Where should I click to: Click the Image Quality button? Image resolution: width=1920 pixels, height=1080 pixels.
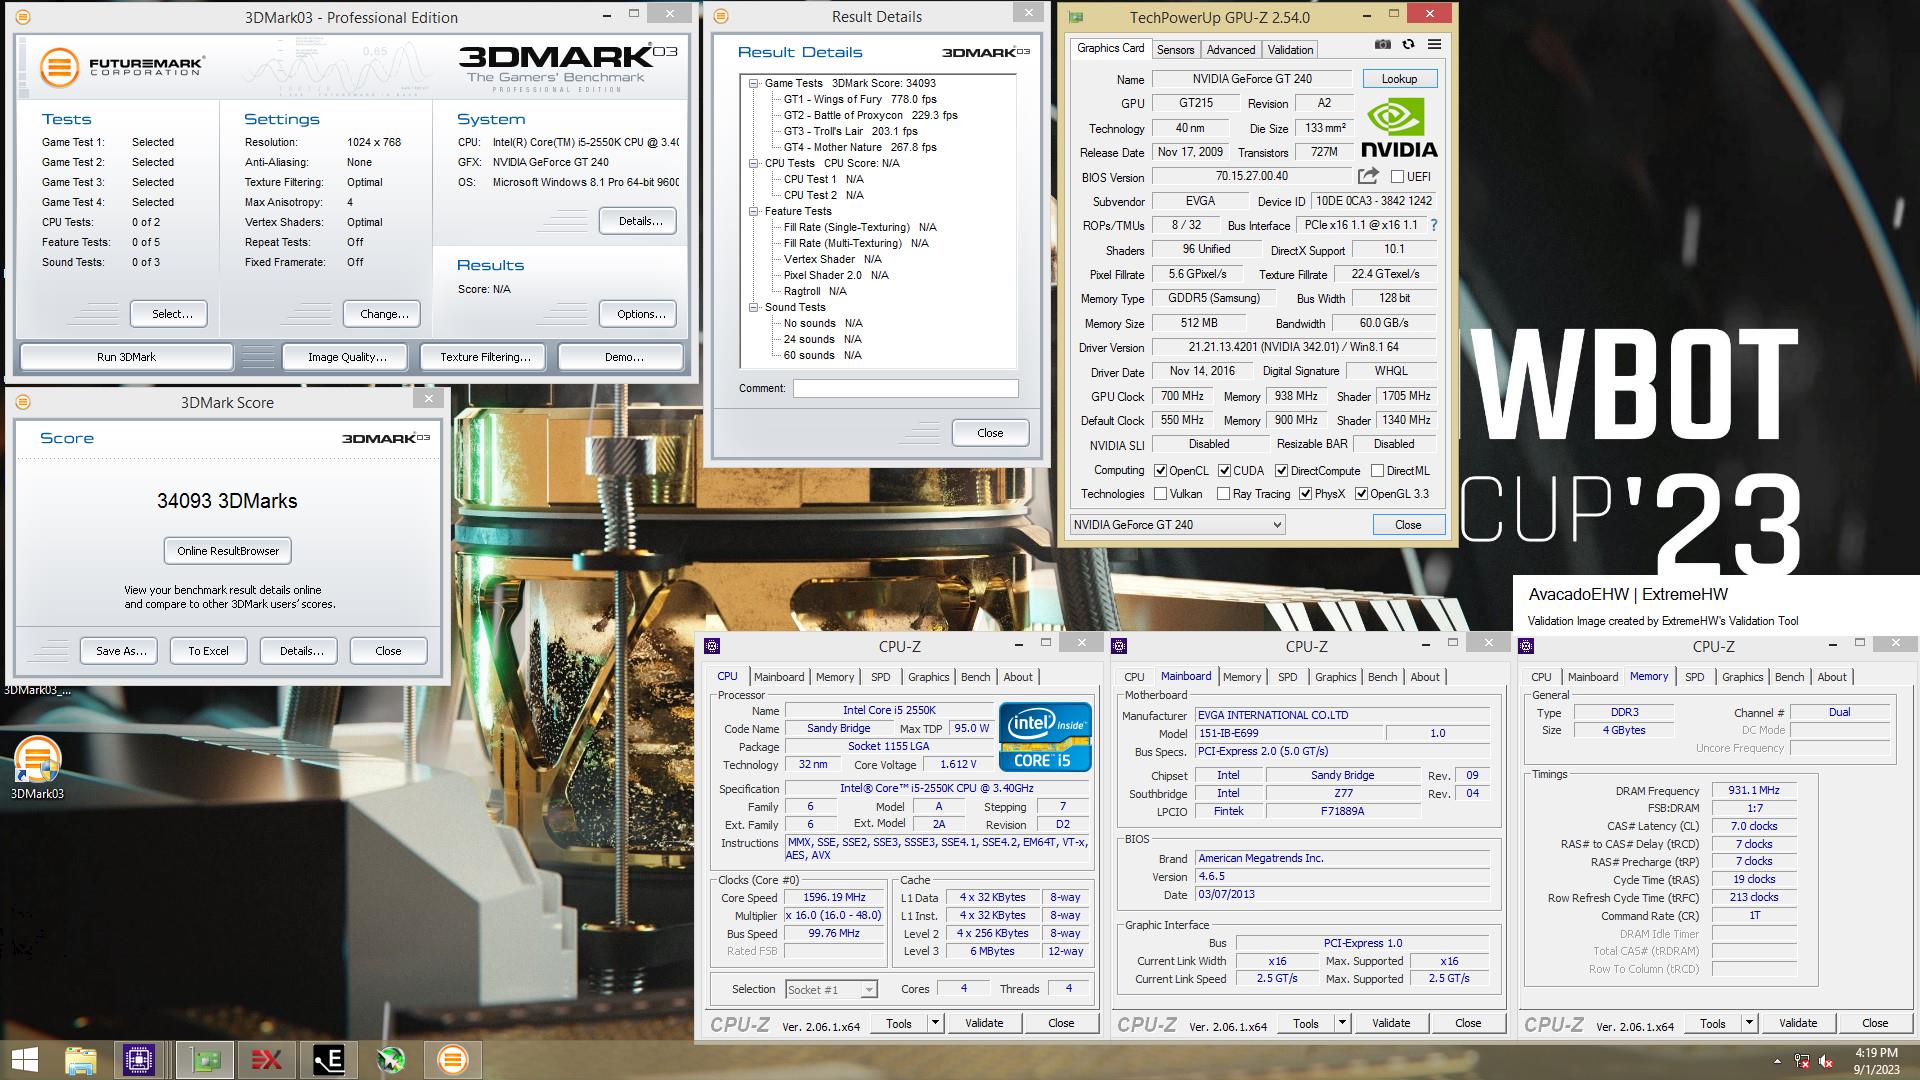pyautogui.click(x=347, y=357)
